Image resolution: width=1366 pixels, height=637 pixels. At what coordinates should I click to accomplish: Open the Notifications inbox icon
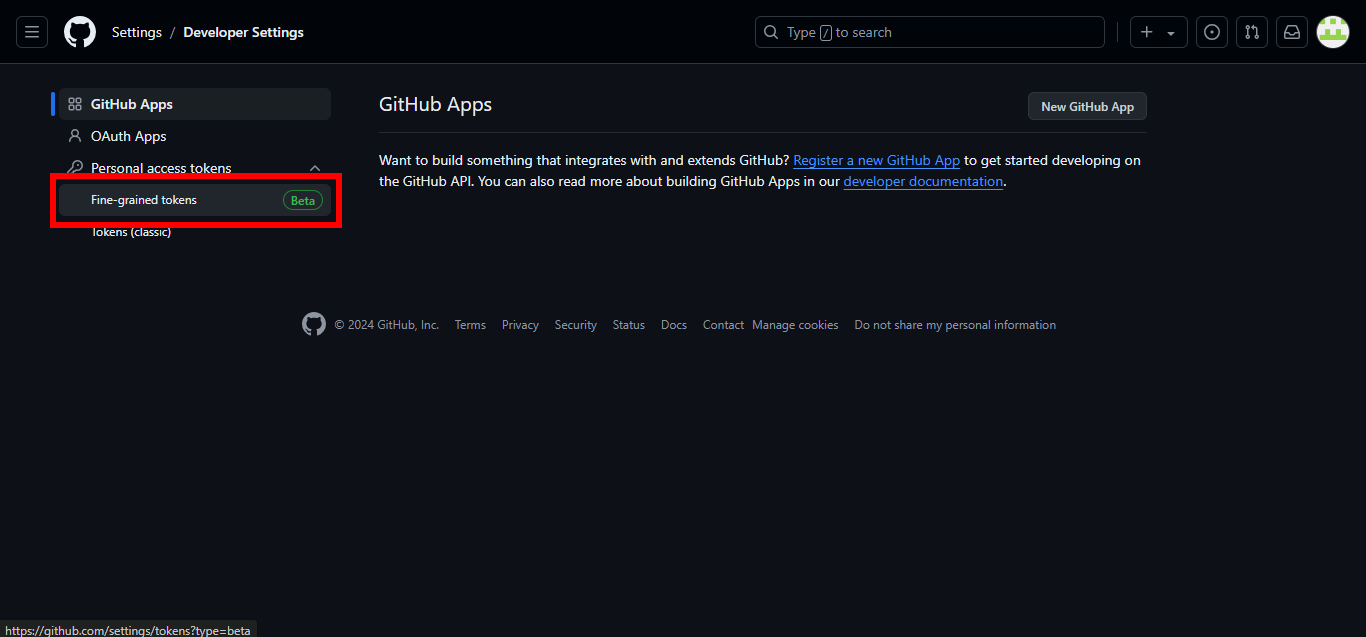(x=1292, y=32)
